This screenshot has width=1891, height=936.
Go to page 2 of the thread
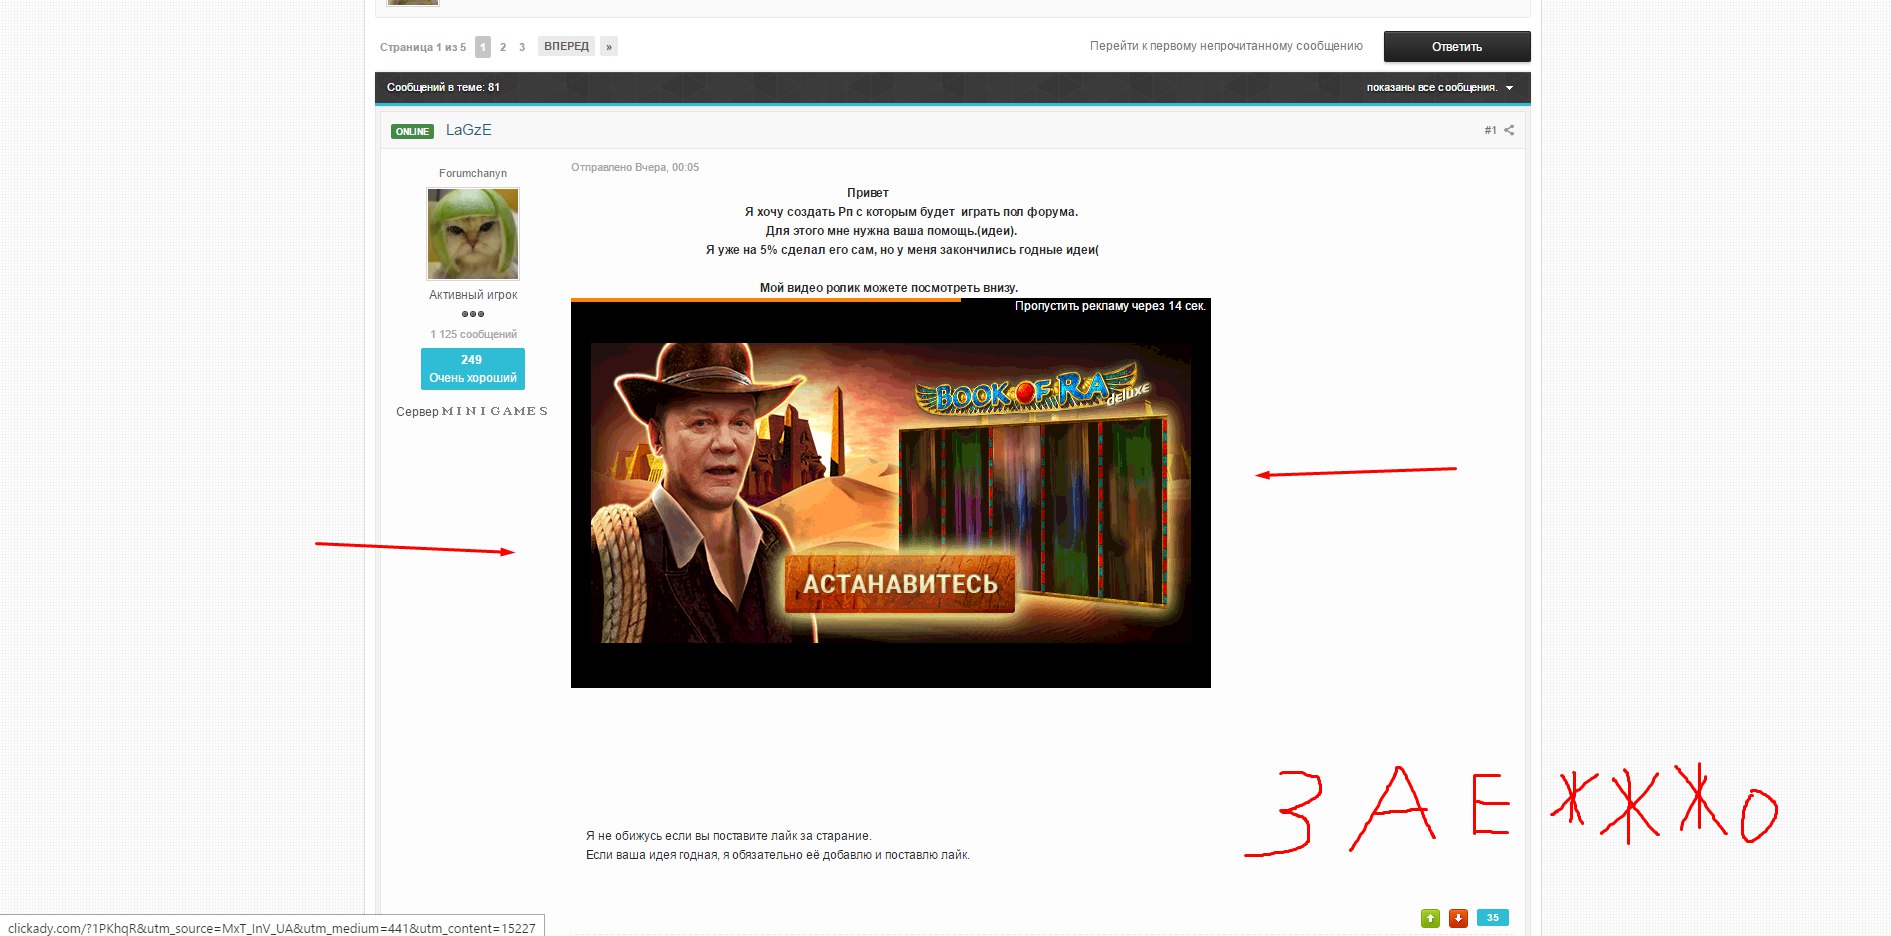tap(503, 47)
